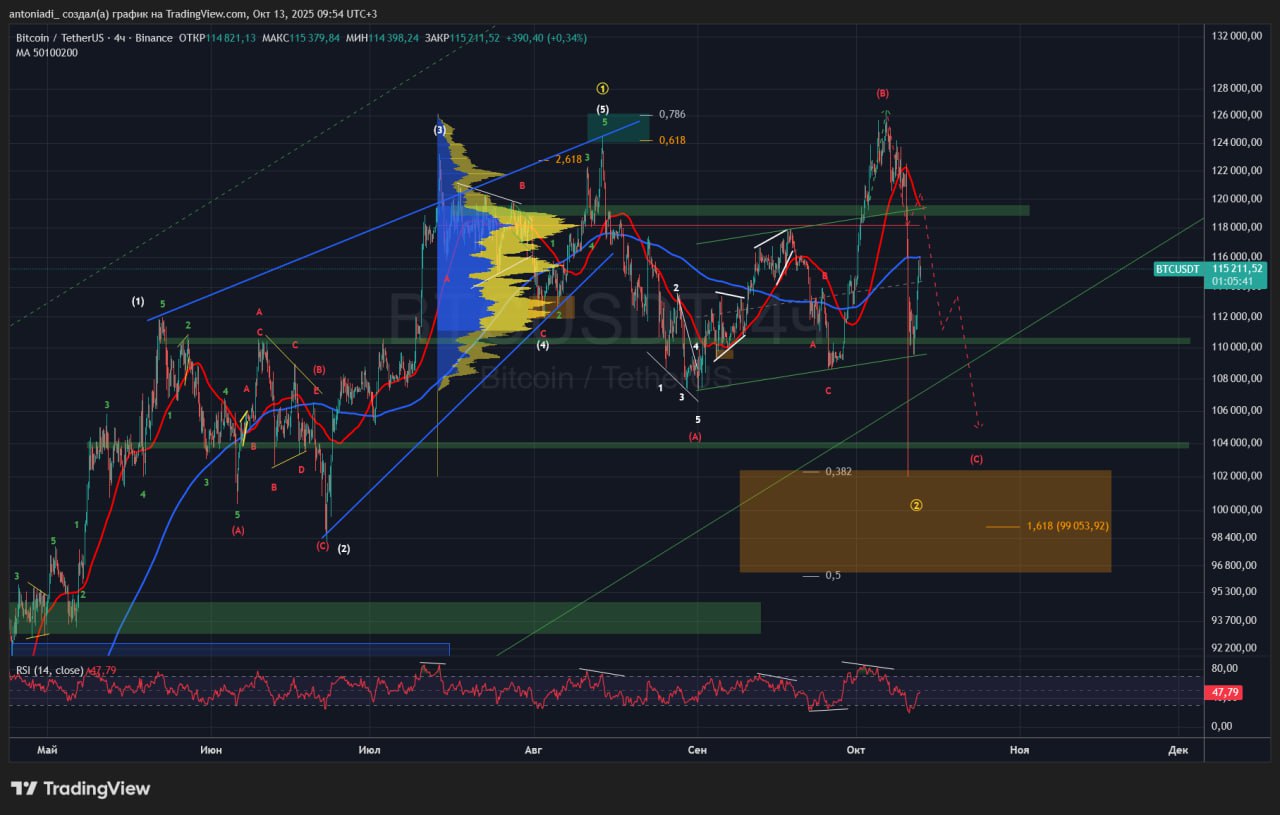This screenshot has height=815, width=1280.
Task: Select the Авг month on the time axis
Action: coord(532,748)
